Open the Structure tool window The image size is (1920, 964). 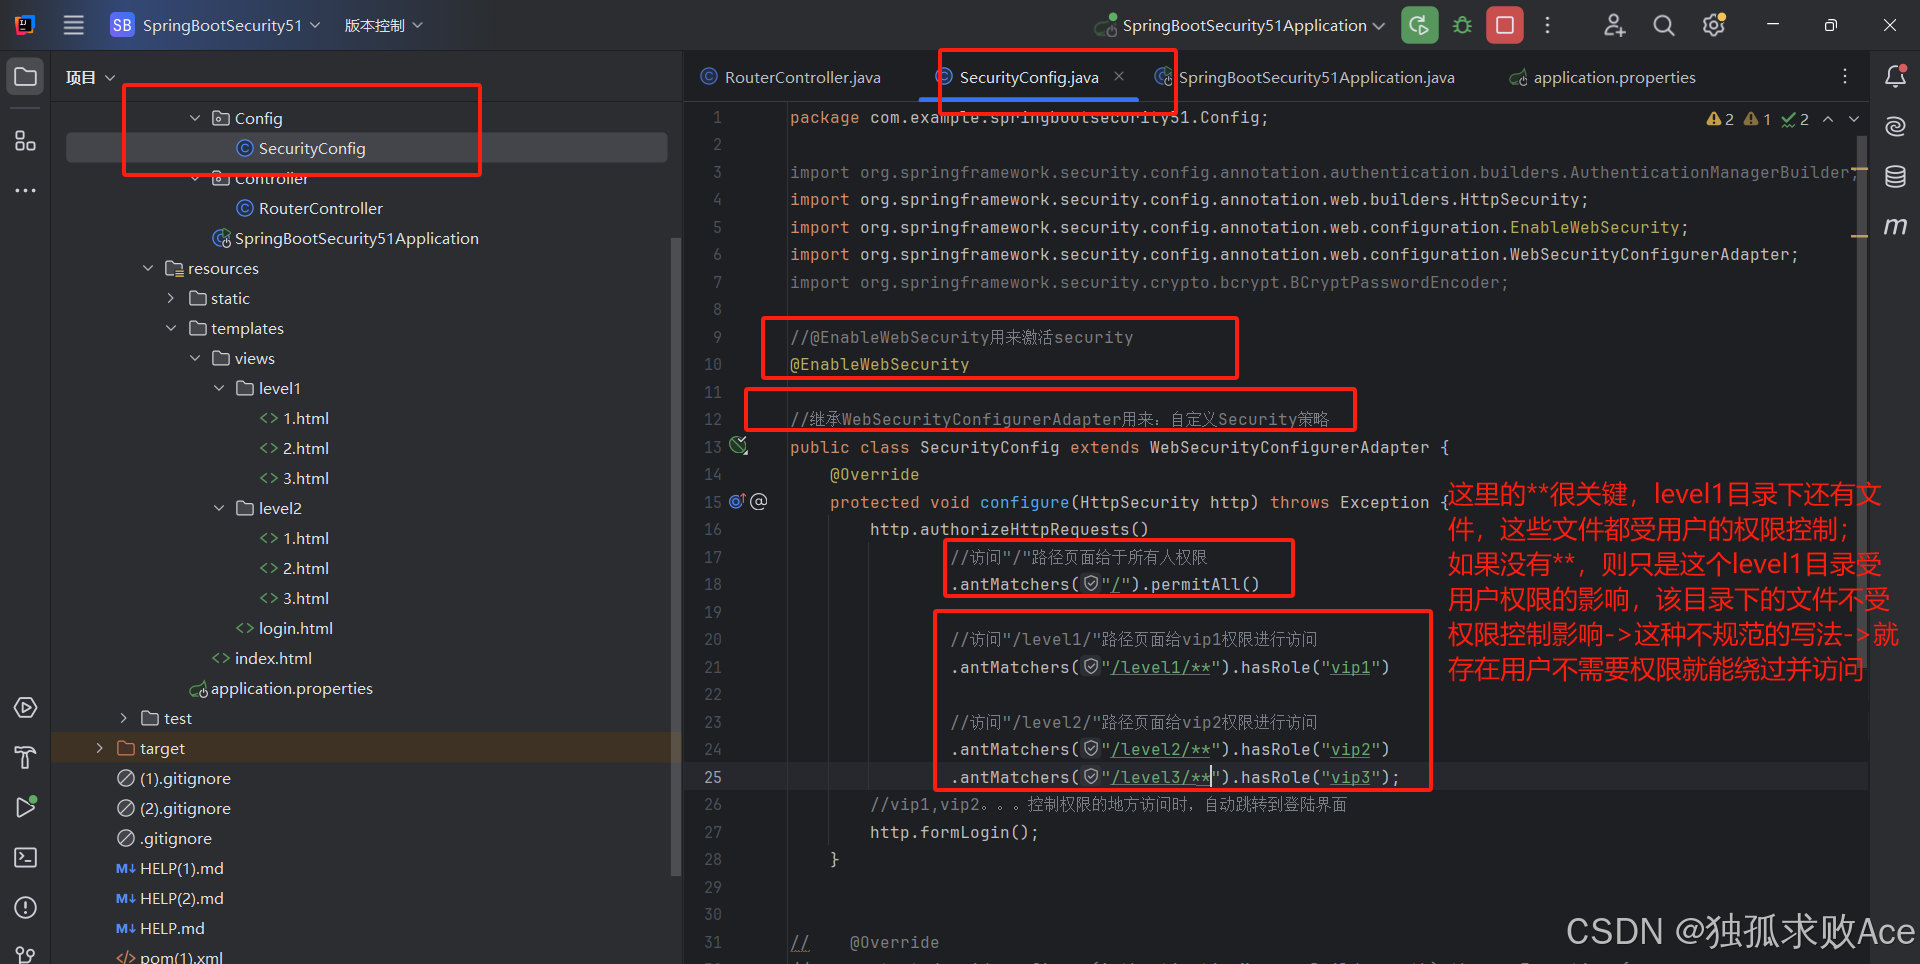pyautogui.click(x=26, y=141)
